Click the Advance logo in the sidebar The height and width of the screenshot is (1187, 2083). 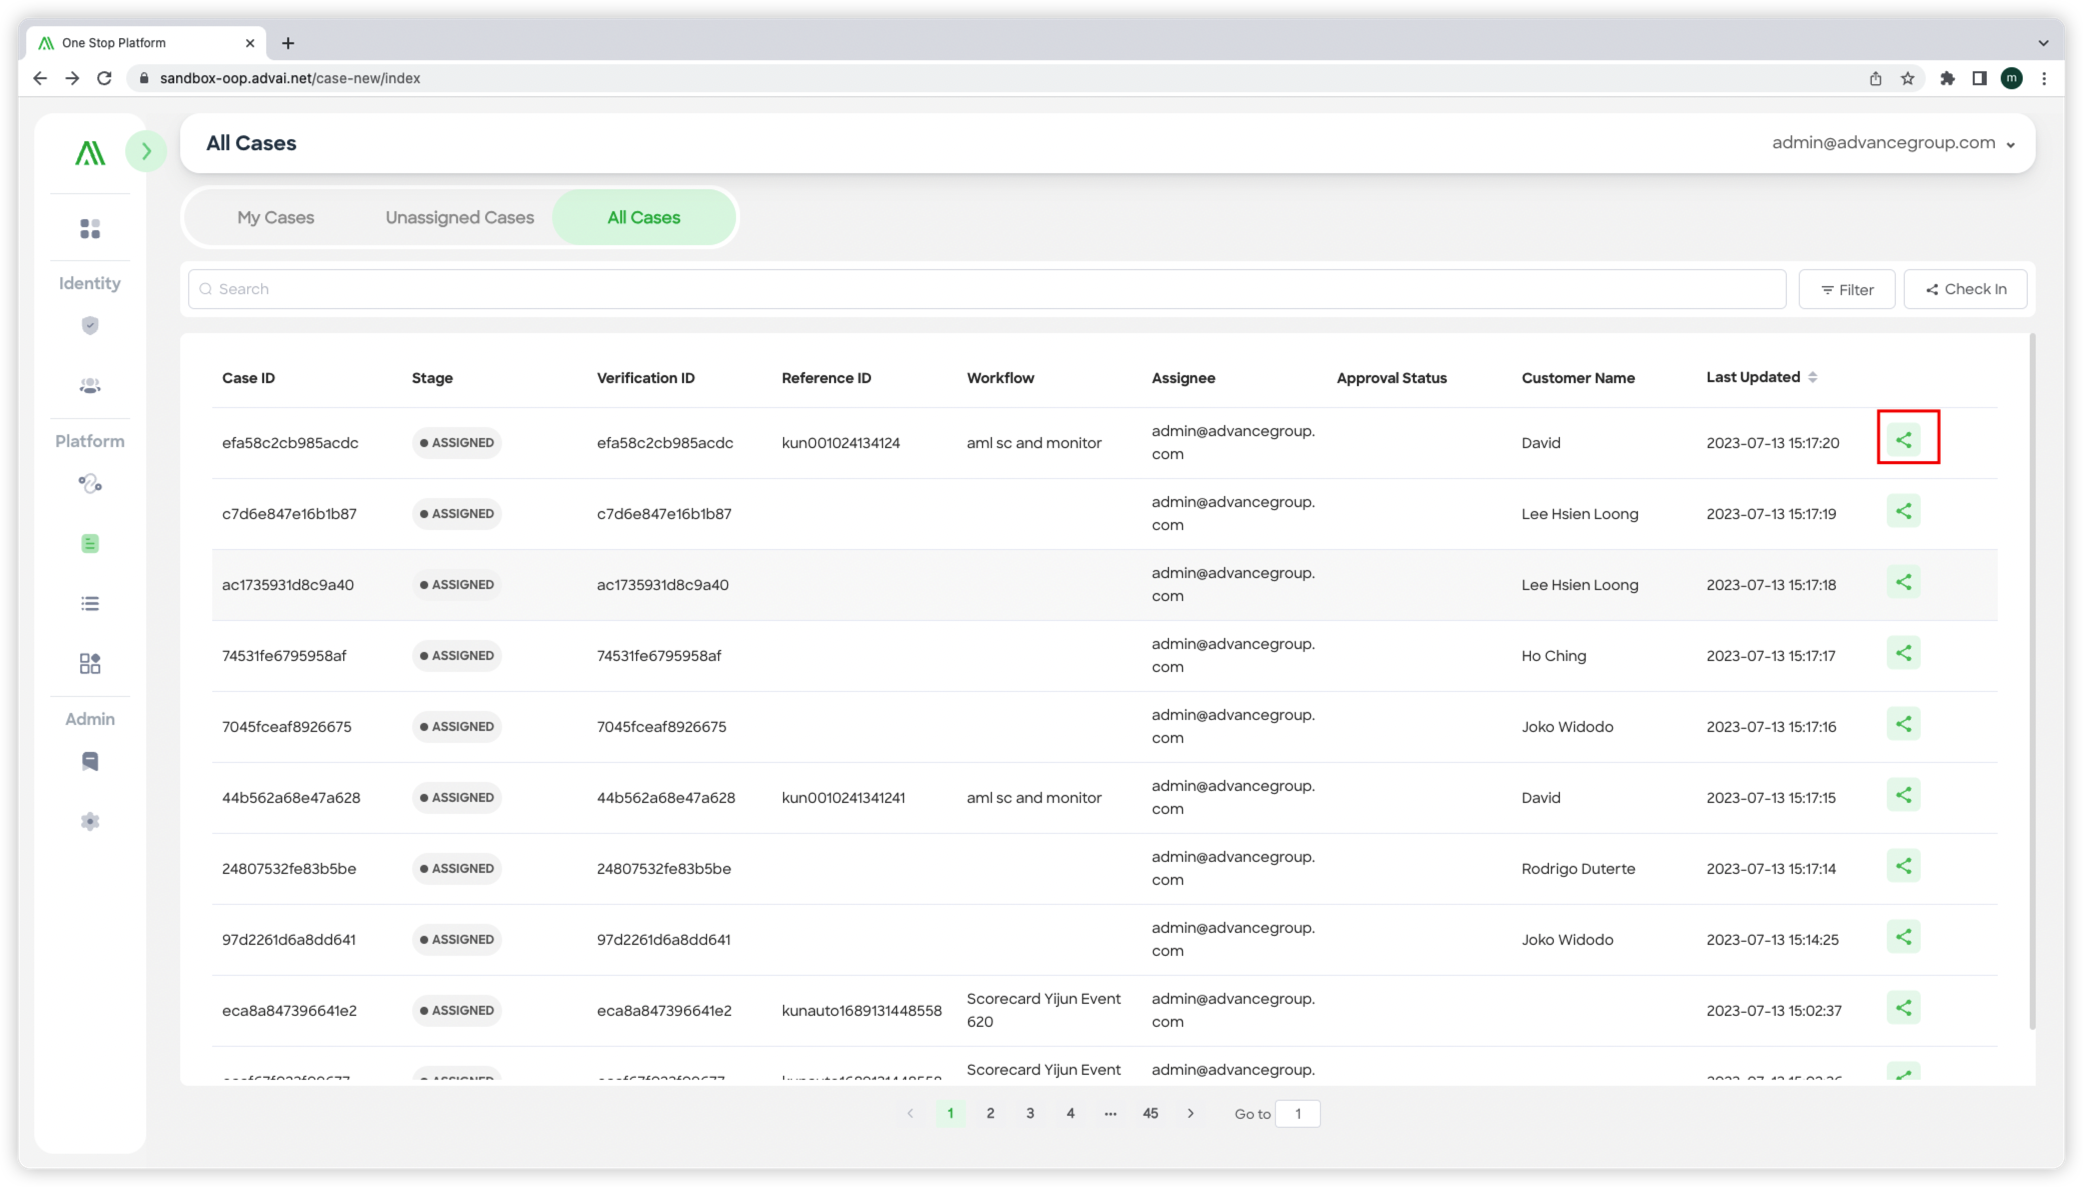tap(90, 153)
